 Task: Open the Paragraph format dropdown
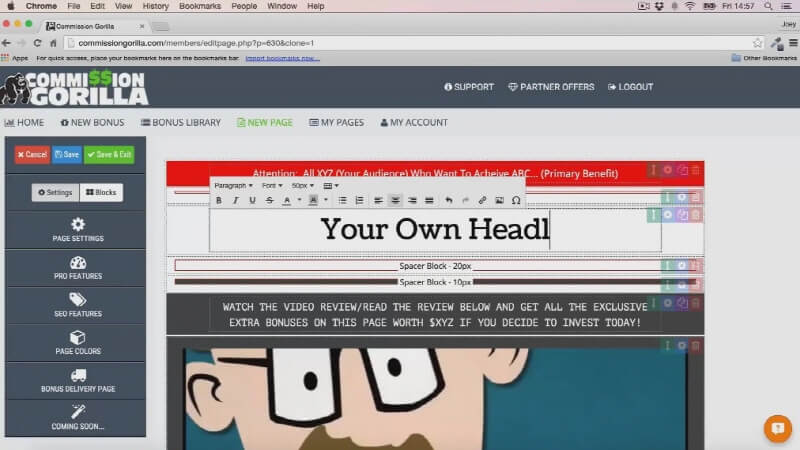tap(233, 186)
